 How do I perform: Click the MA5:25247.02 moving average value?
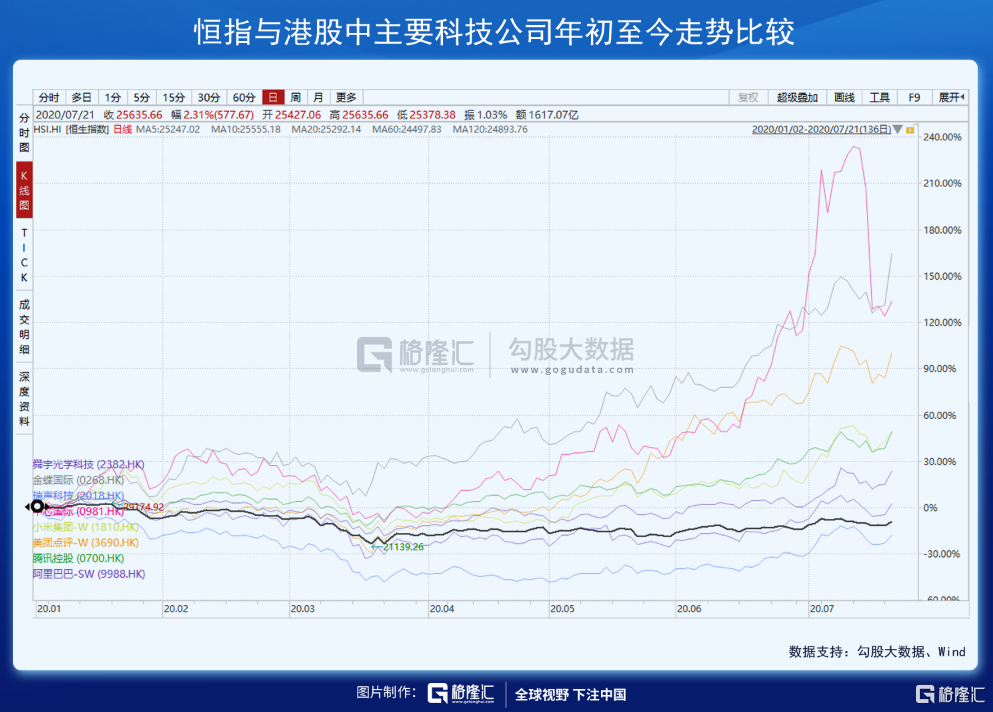click(168, 129)
